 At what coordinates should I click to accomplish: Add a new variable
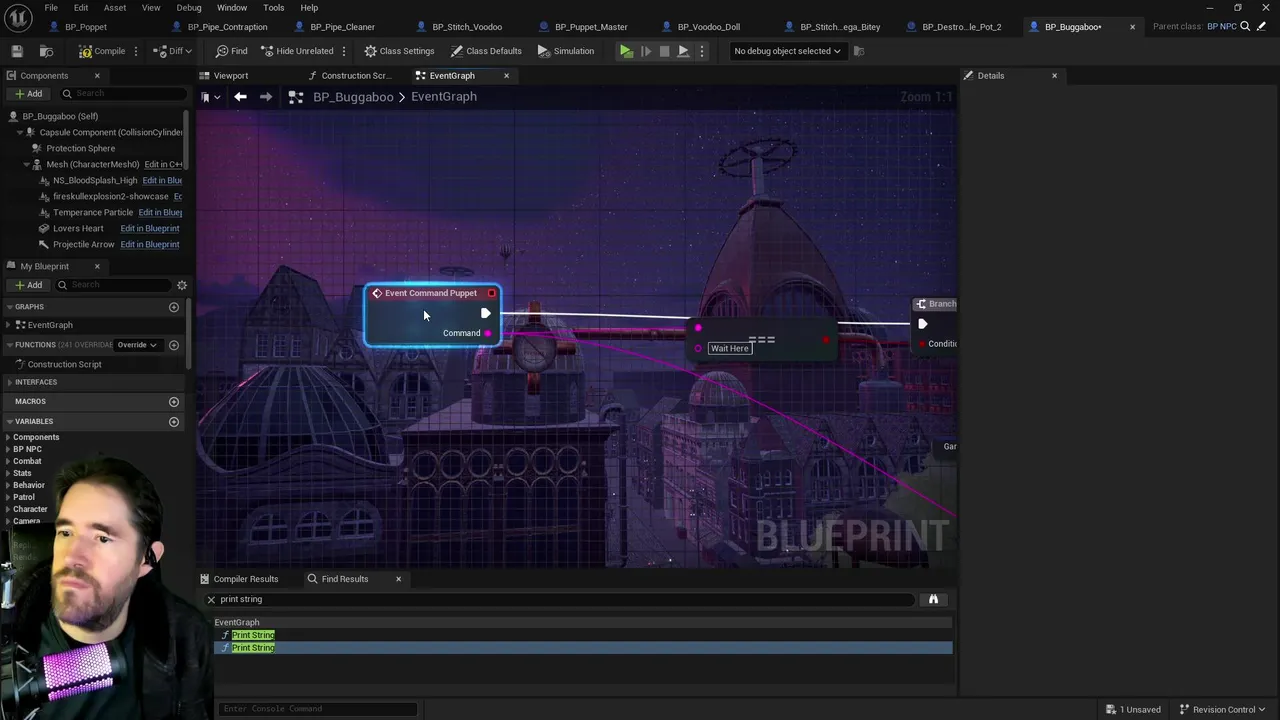pyautogui.click(x=174, y=421)
